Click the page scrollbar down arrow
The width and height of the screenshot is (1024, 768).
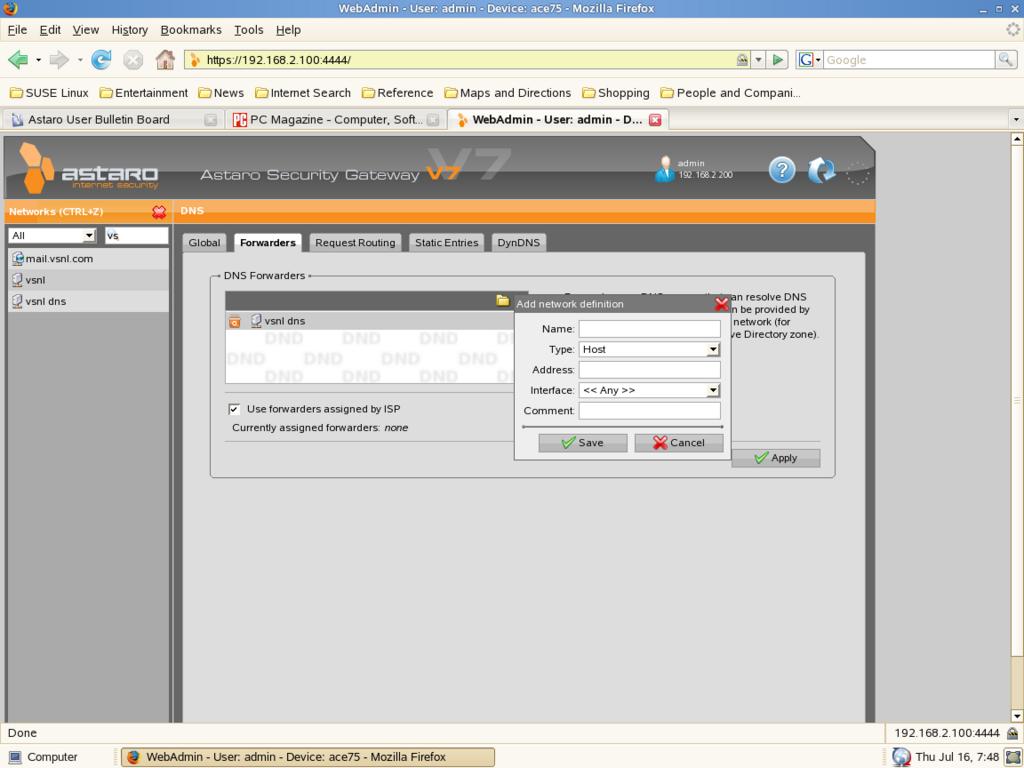click(x=1017, y=716)
